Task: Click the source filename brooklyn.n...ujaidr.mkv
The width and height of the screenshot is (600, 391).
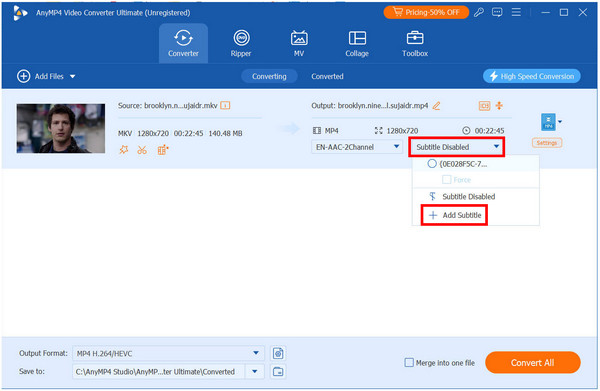Action: [x=181, y=105]
